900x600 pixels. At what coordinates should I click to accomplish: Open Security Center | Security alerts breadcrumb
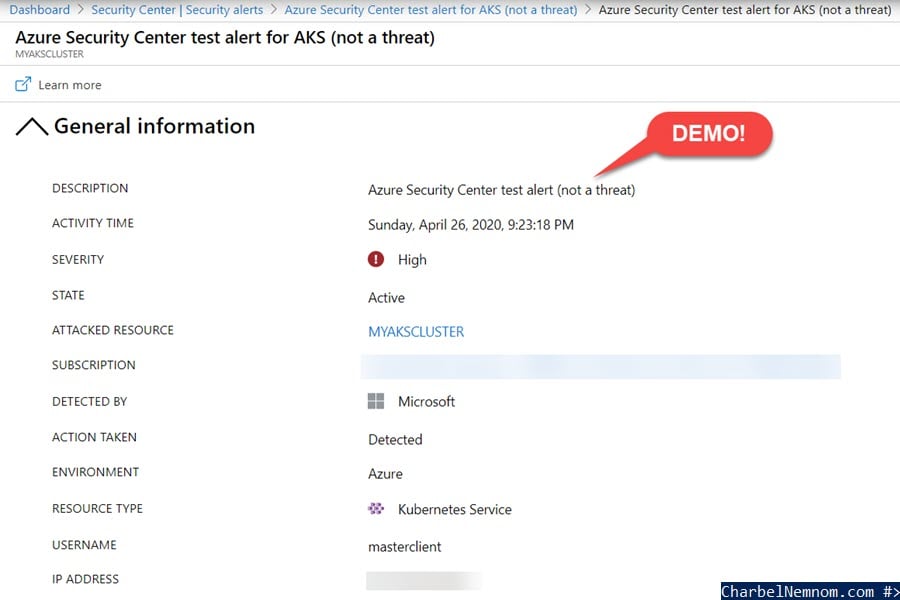point(177,10)
